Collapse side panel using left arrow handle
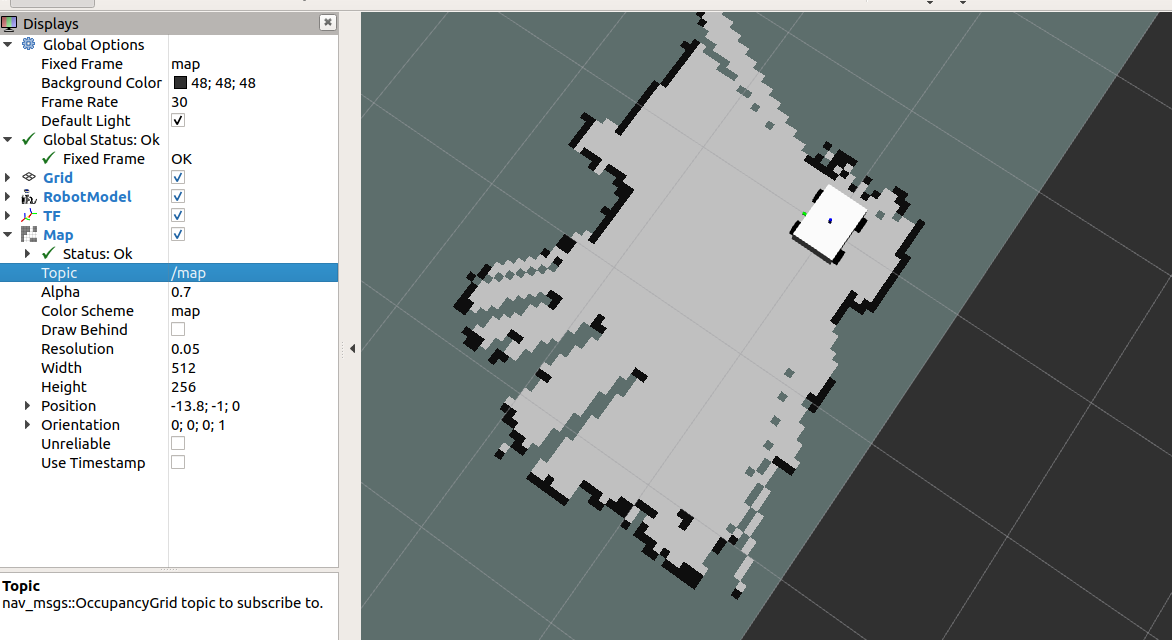 click(352, 348)
